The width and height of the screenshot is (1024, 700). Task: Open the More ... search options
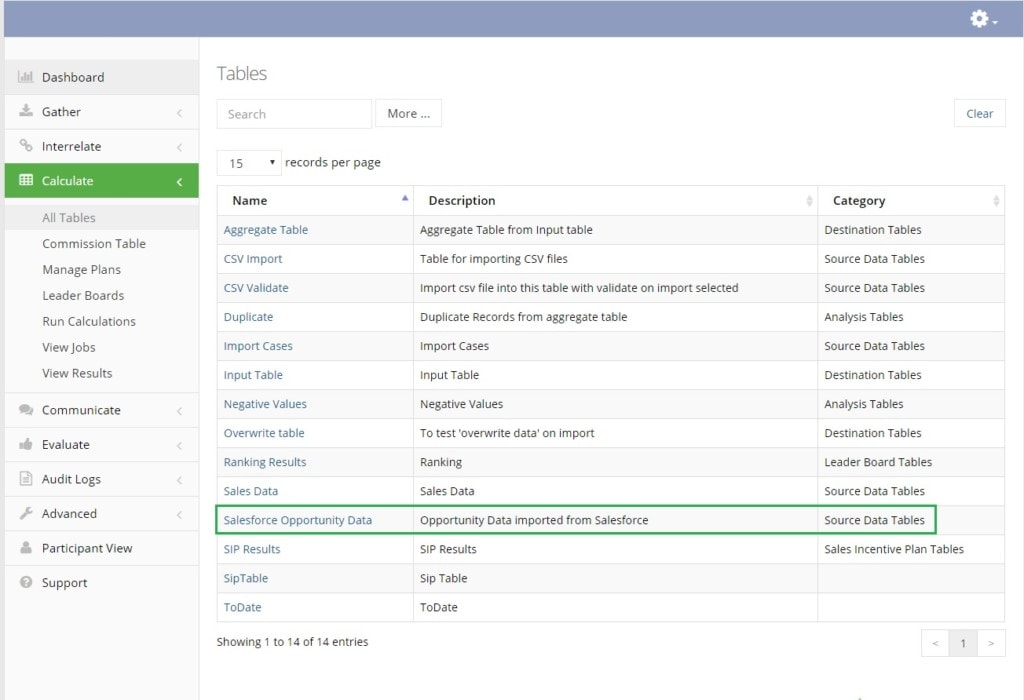click(x=408, y=114)
